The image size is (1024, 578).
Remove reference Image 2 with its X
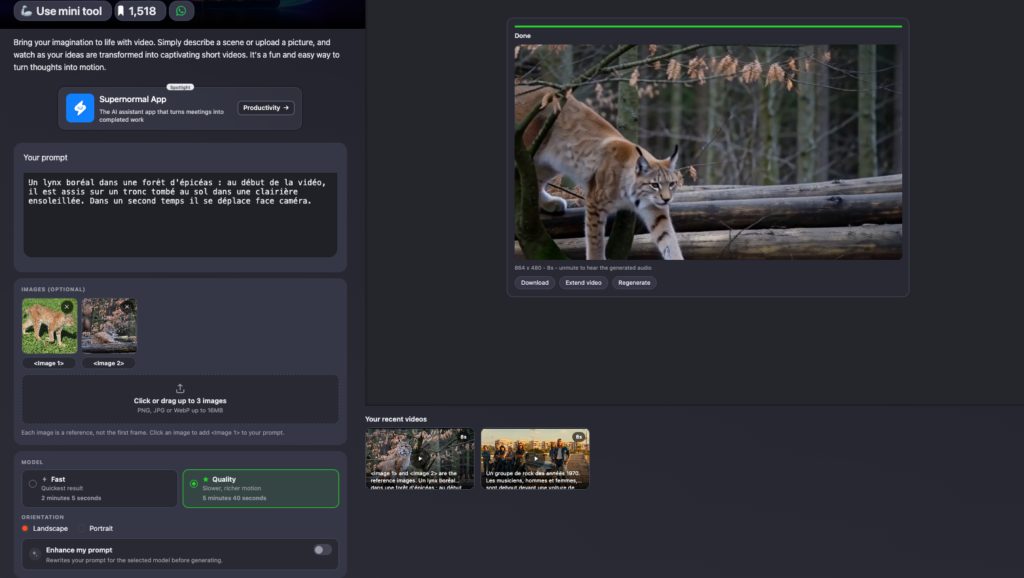pyautogui.click(x=127, y=307)
